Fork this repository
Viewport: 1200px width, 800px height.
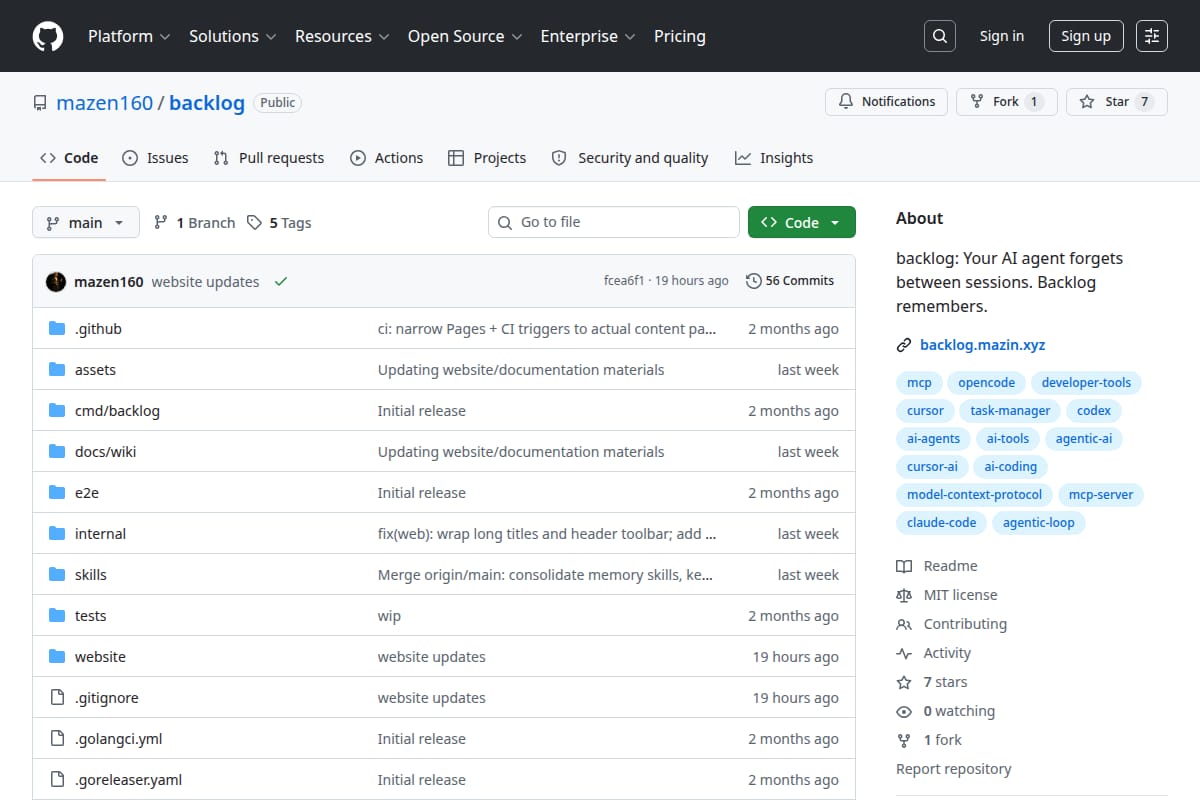tap(1006, 102)
